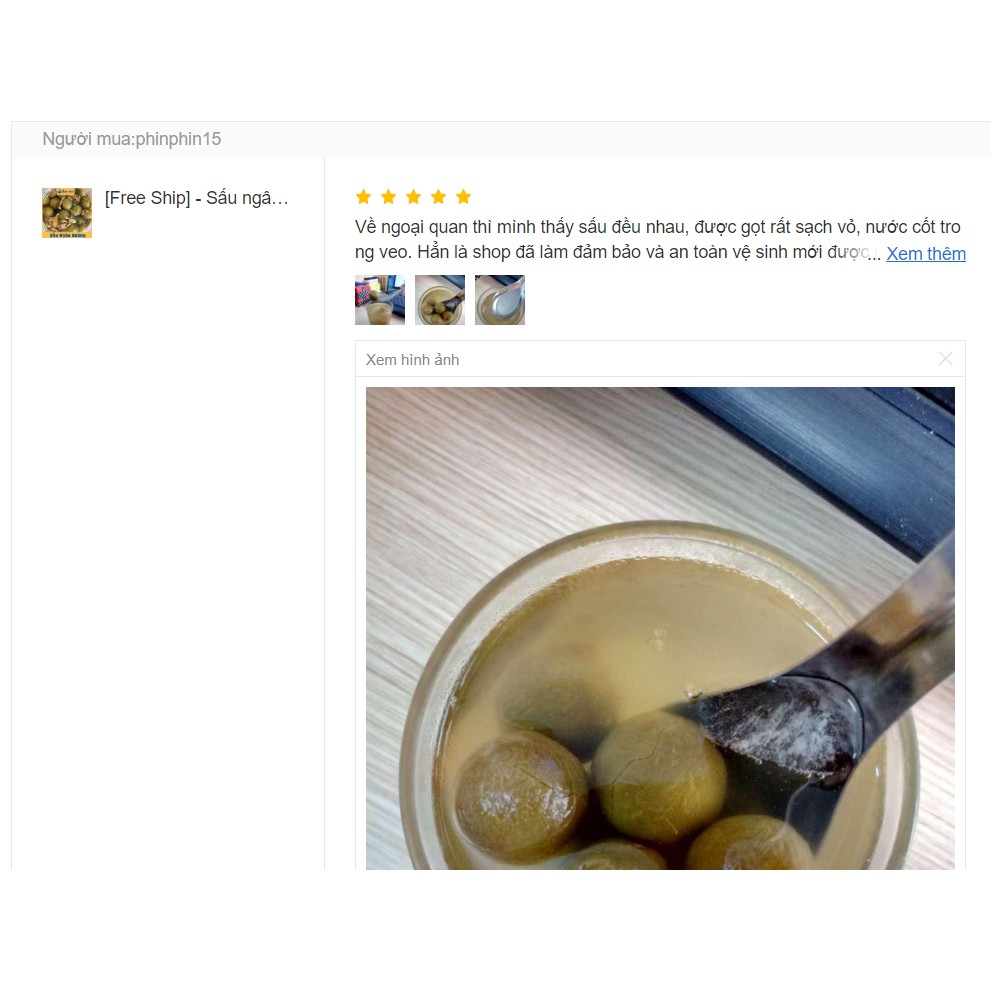Image resolution: width=991 pixels, height=991 pixels.
Task: View second review photo showing sấu in jar
Action: click(440, 300)
